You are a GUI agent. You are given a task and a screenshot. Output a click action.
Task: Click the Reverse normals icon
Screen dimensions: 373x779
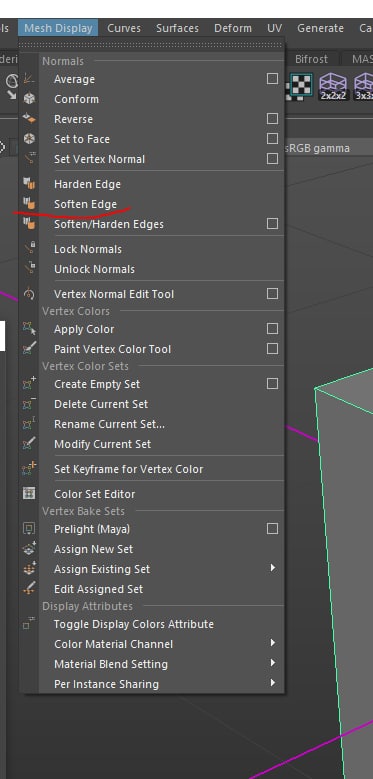[29, 119]
